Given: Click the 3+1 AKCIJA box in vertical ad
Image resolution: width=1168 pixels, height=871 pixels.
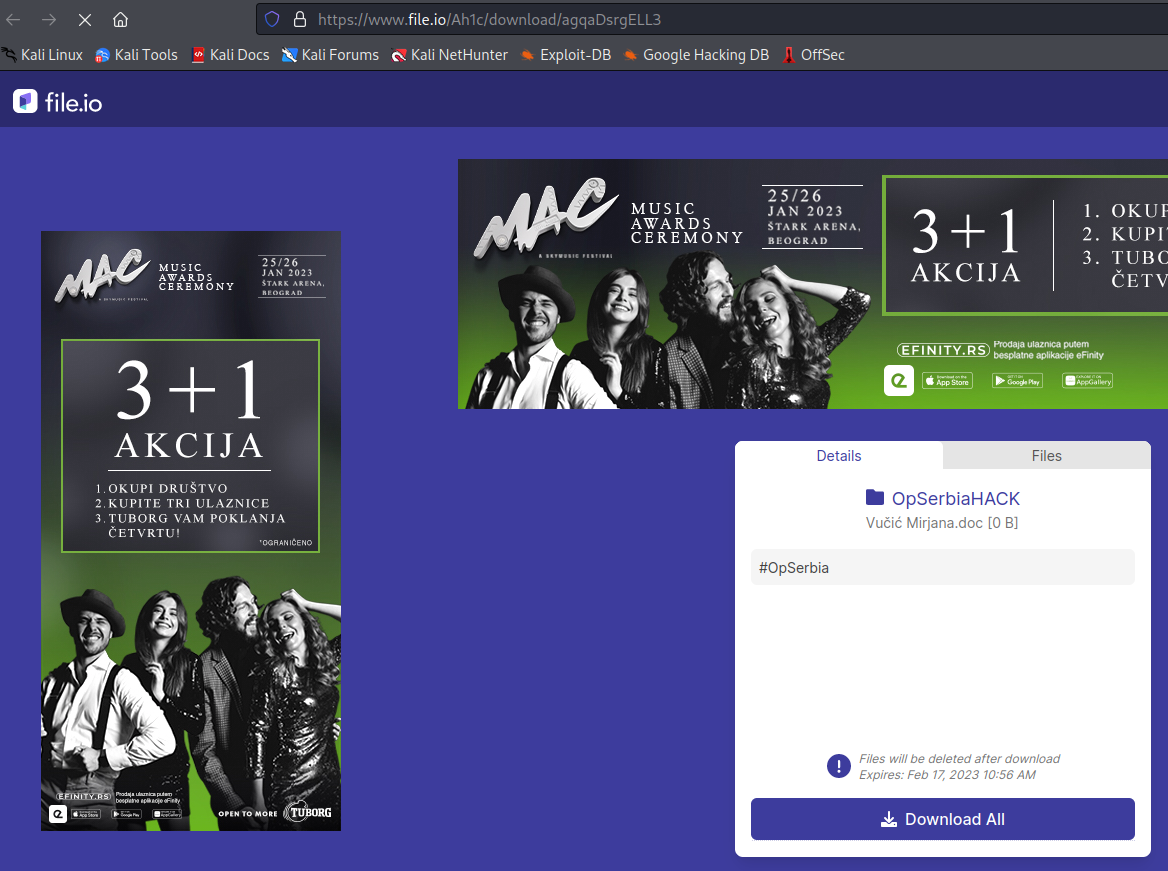Looking at the screenshot, I should [x=191, y=446].
